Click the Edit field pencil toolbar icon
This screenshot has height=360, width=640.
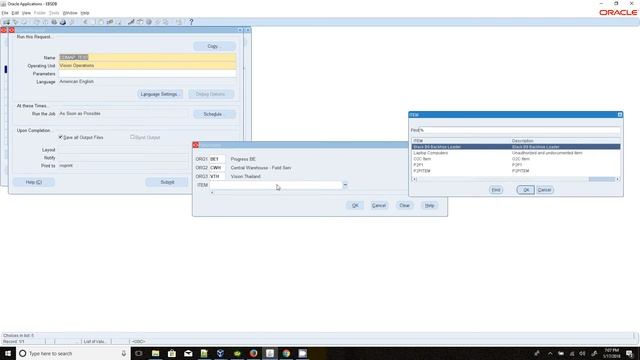point(131,22)
